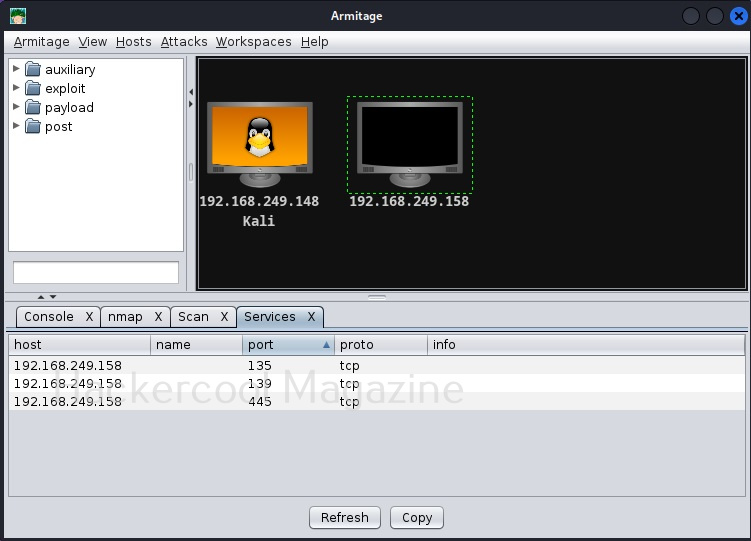Screen dimensions: 751x541
Task: Open the Workspaces menu
Action: pyautogui.click(x=254, y=42)
